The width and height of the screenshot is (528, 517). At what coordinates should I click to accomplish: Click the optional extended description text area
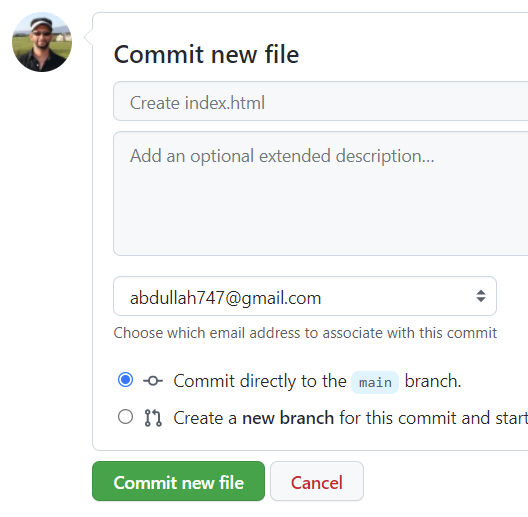(321, 193)
